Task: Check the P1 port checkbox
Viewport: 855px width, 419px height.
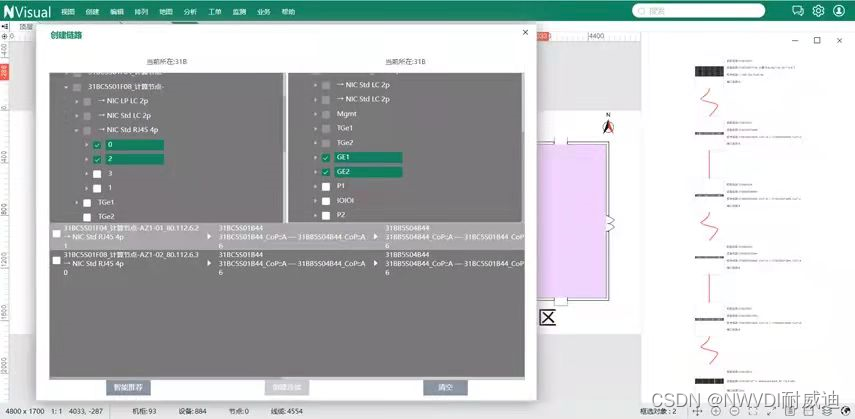Action: click(x=325, y=186)
